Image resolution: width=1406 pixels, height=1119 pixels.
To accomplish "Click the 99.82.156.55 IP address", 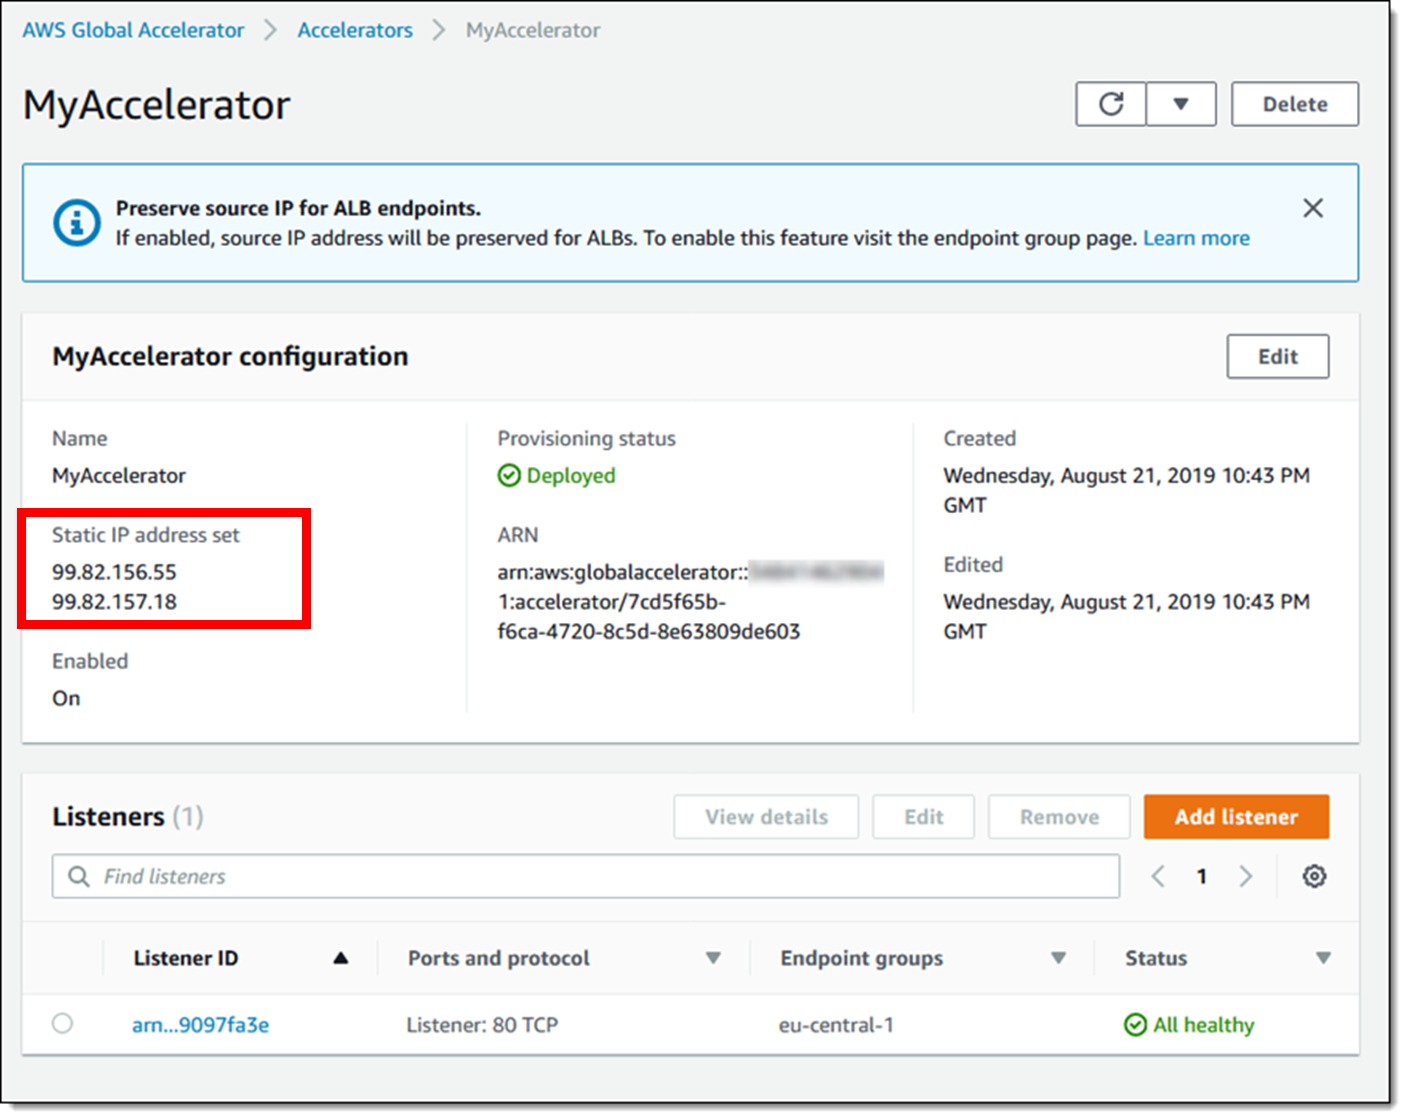I will click(x=114, y=572).
